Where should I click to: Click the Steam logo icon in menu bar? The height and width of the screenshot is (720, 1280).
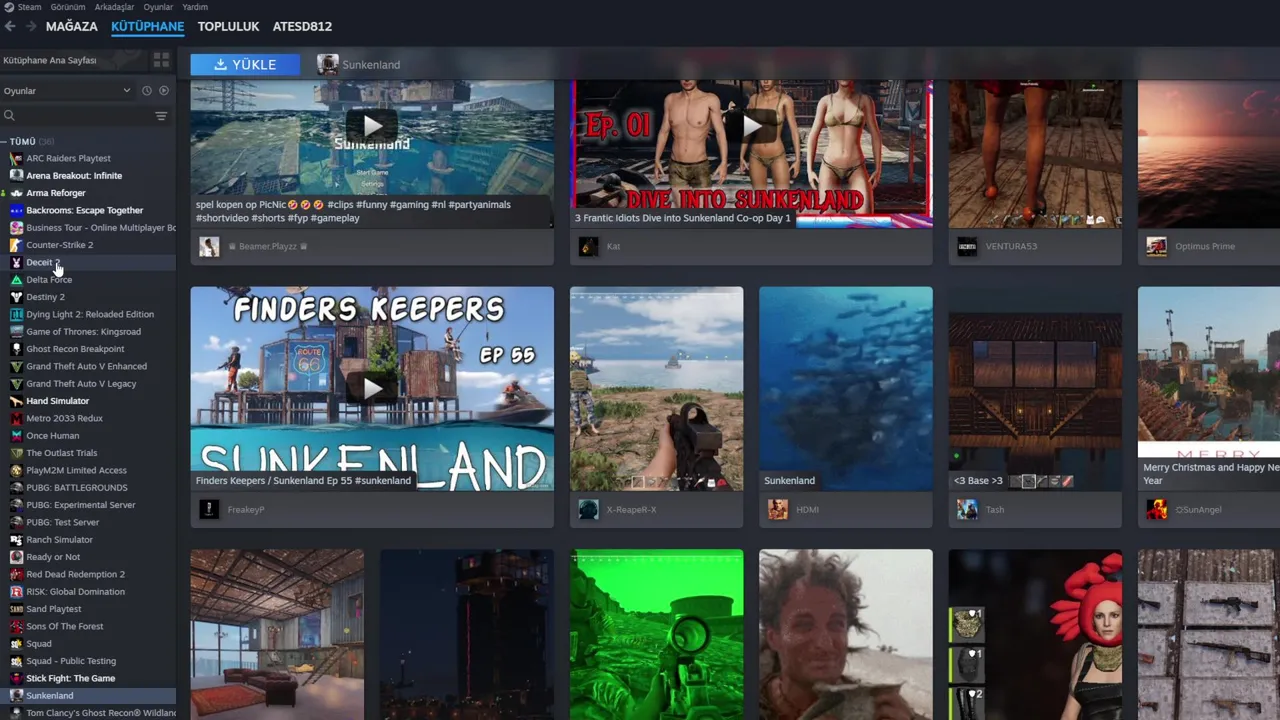(9, 7)
